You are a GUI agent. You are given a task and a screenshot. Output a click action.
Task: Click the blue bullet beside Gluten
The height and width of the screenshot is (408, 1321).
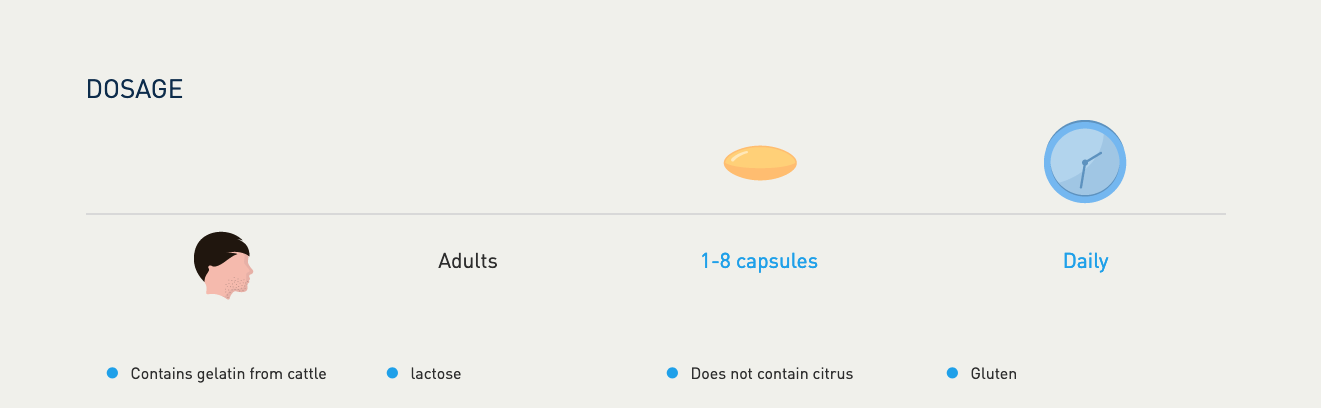point(953,373)
